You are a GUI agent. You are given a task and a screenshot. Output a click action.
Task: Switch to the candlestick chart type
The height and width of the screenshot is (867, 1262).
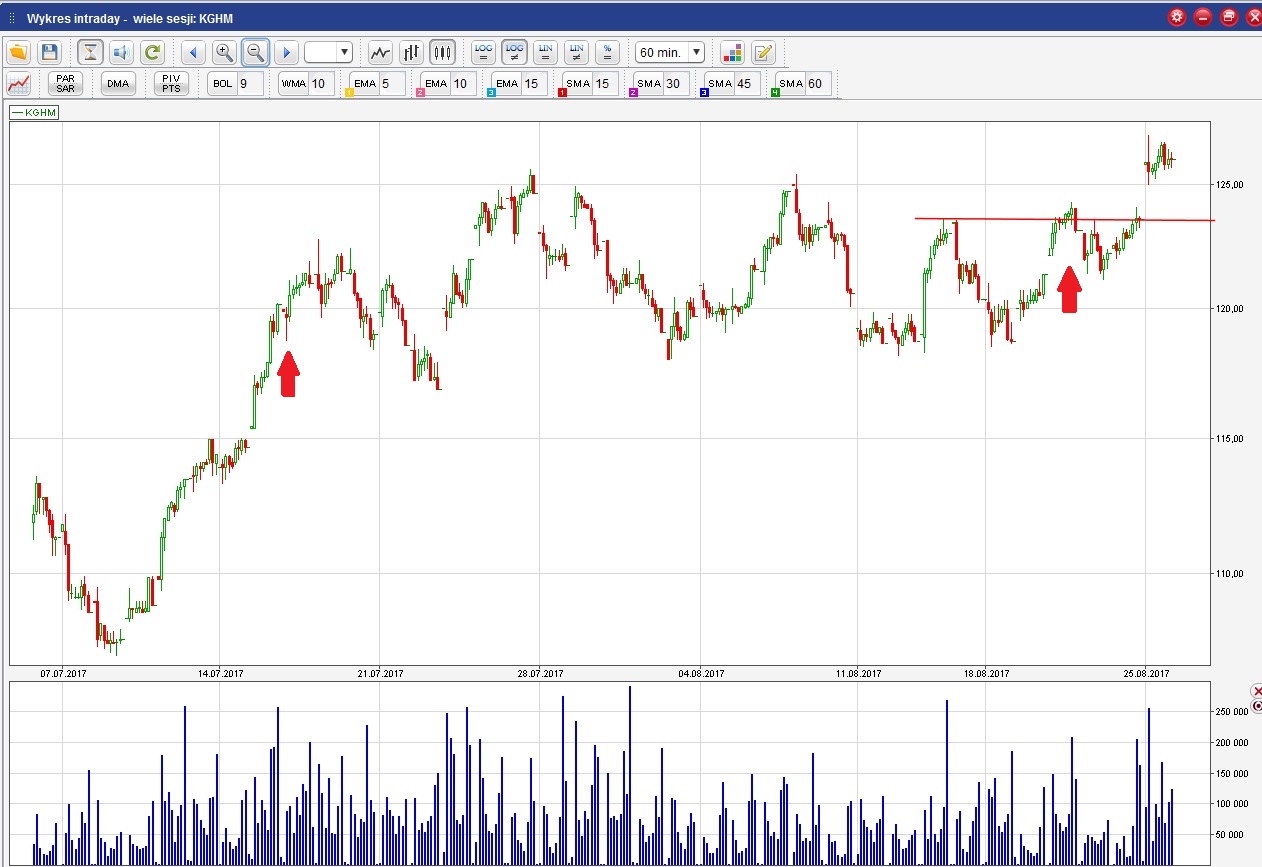point(443,52)
